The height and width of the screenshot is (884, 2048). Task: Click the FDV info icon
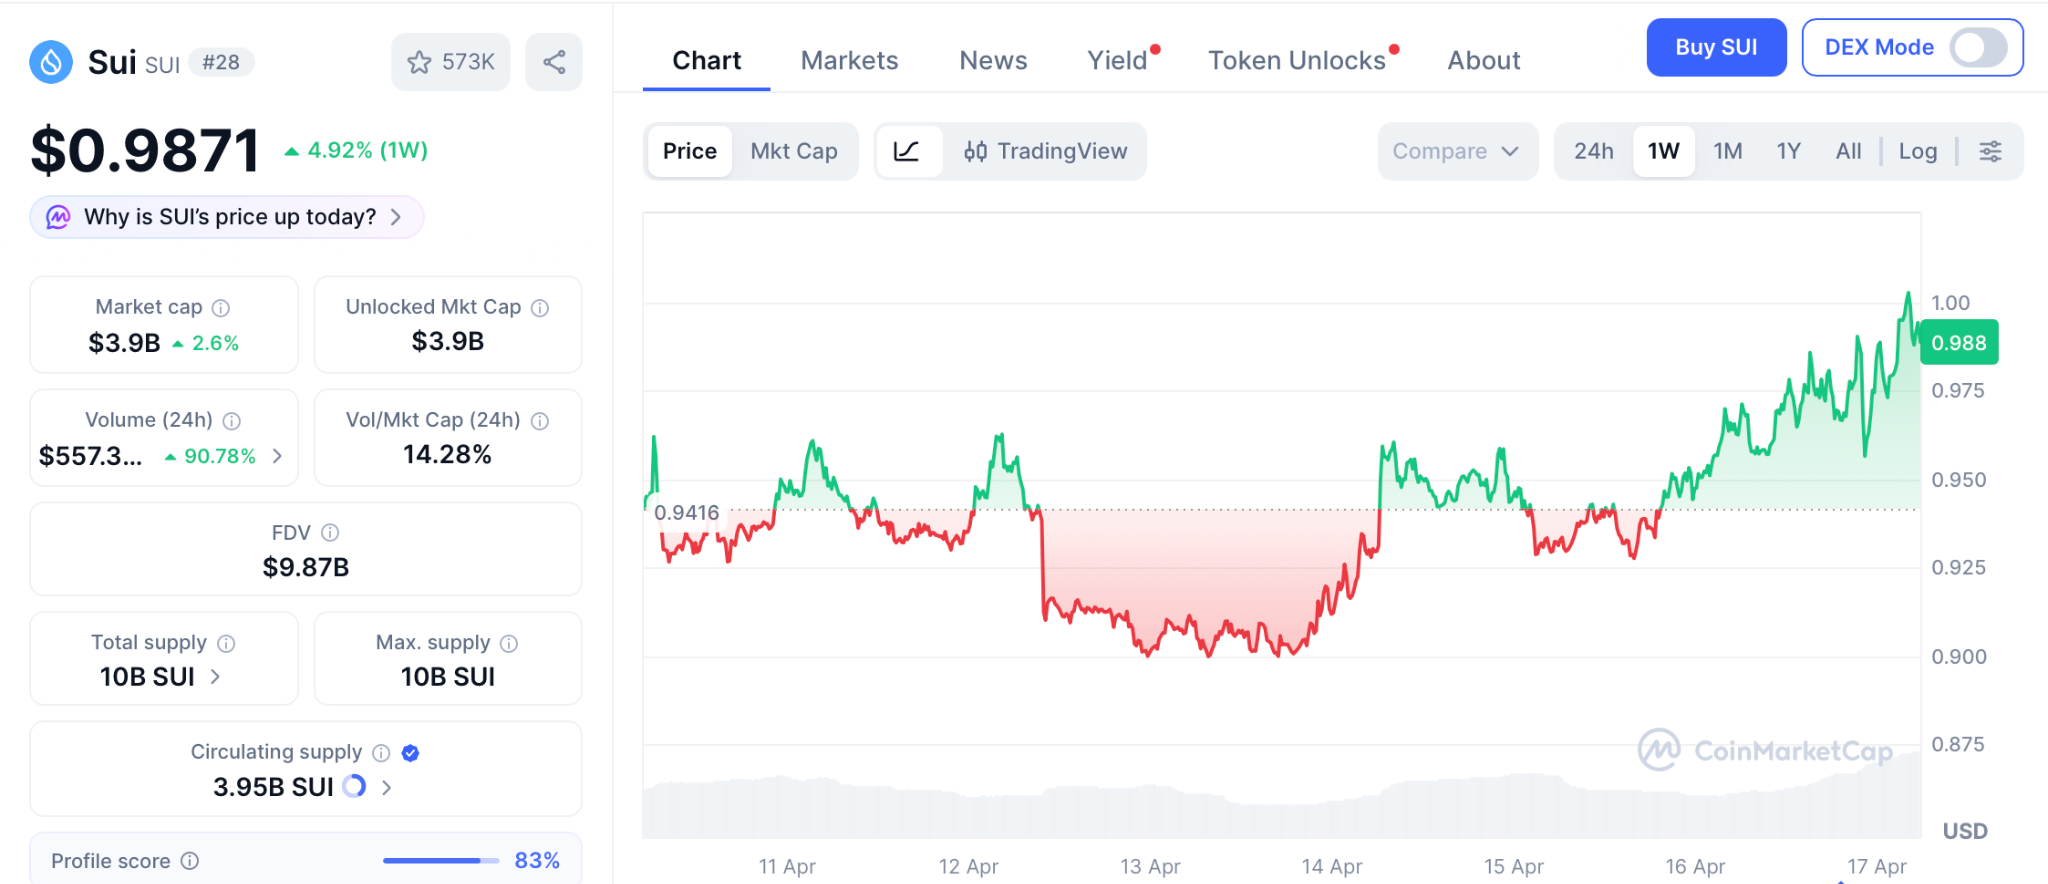[330, 533]
